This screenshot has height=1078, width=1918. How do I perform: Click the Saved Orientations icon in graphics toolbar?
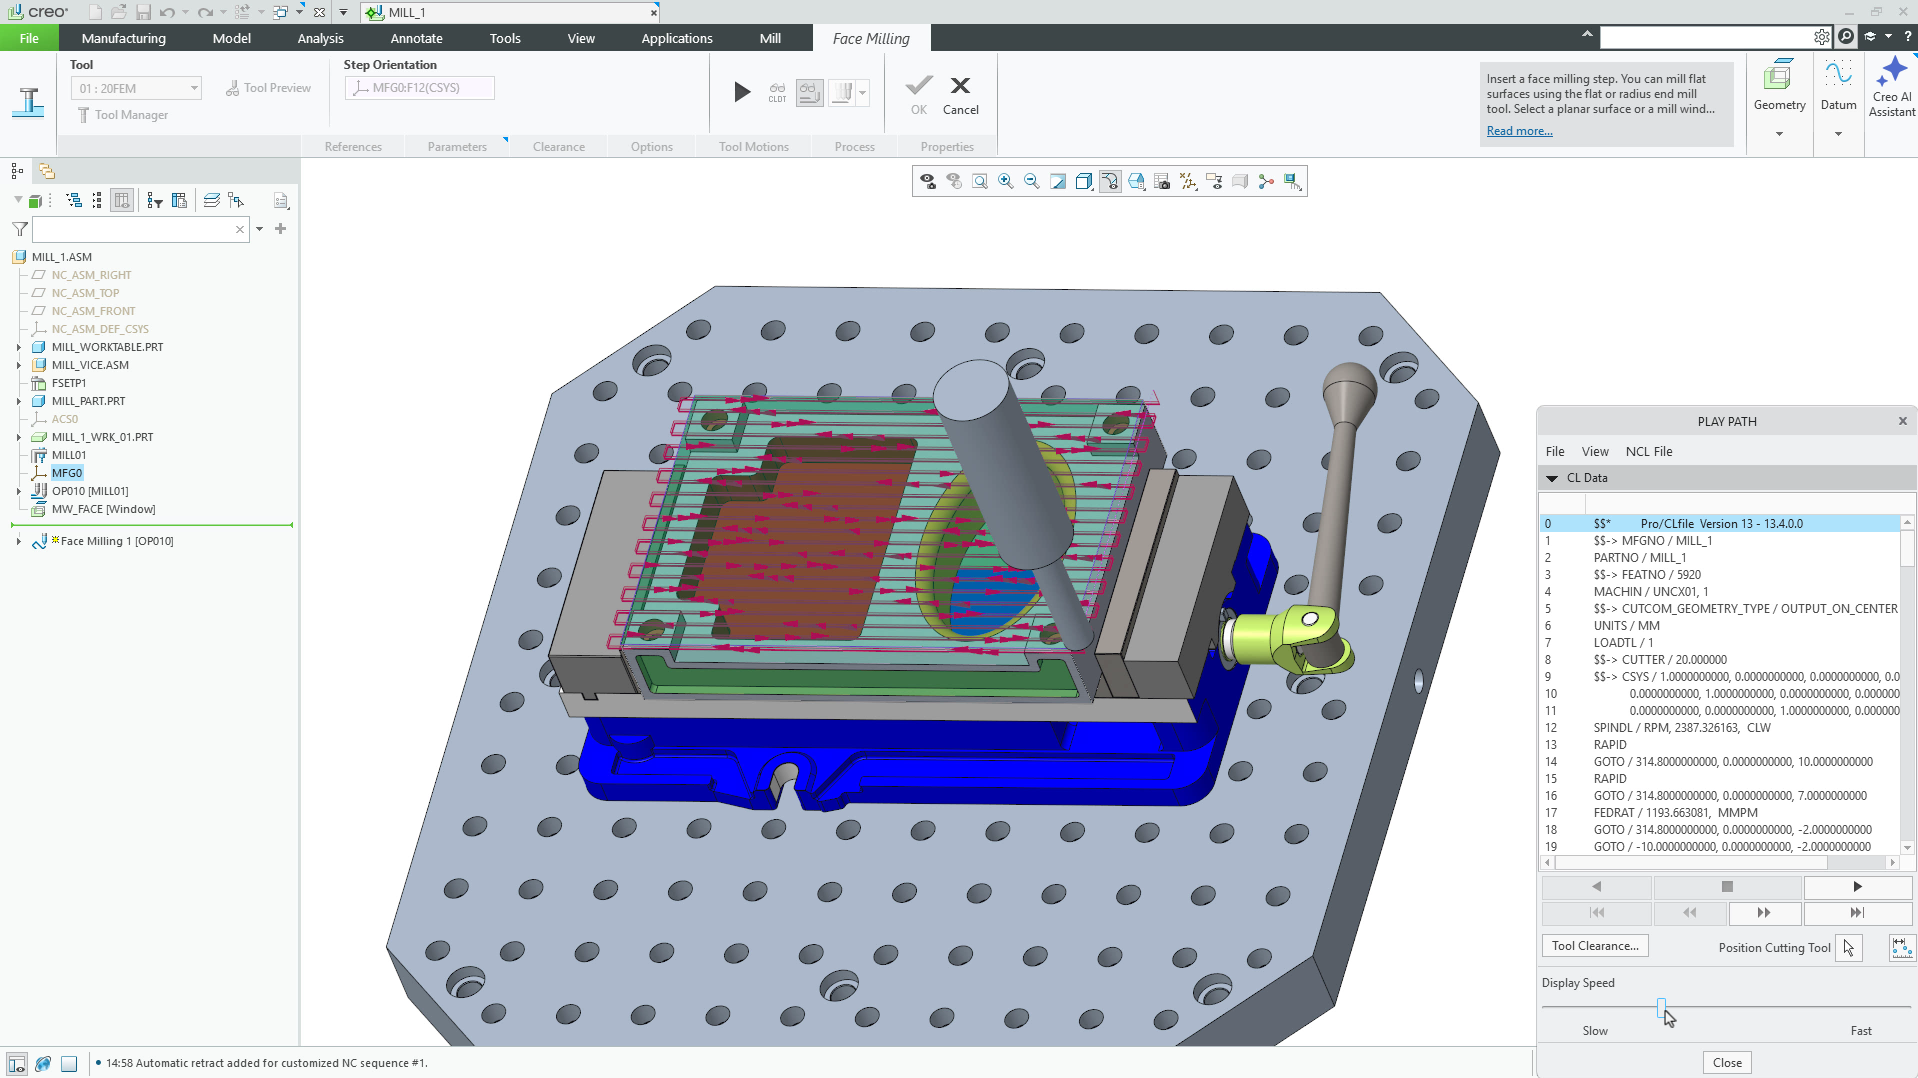point(1136,181)
